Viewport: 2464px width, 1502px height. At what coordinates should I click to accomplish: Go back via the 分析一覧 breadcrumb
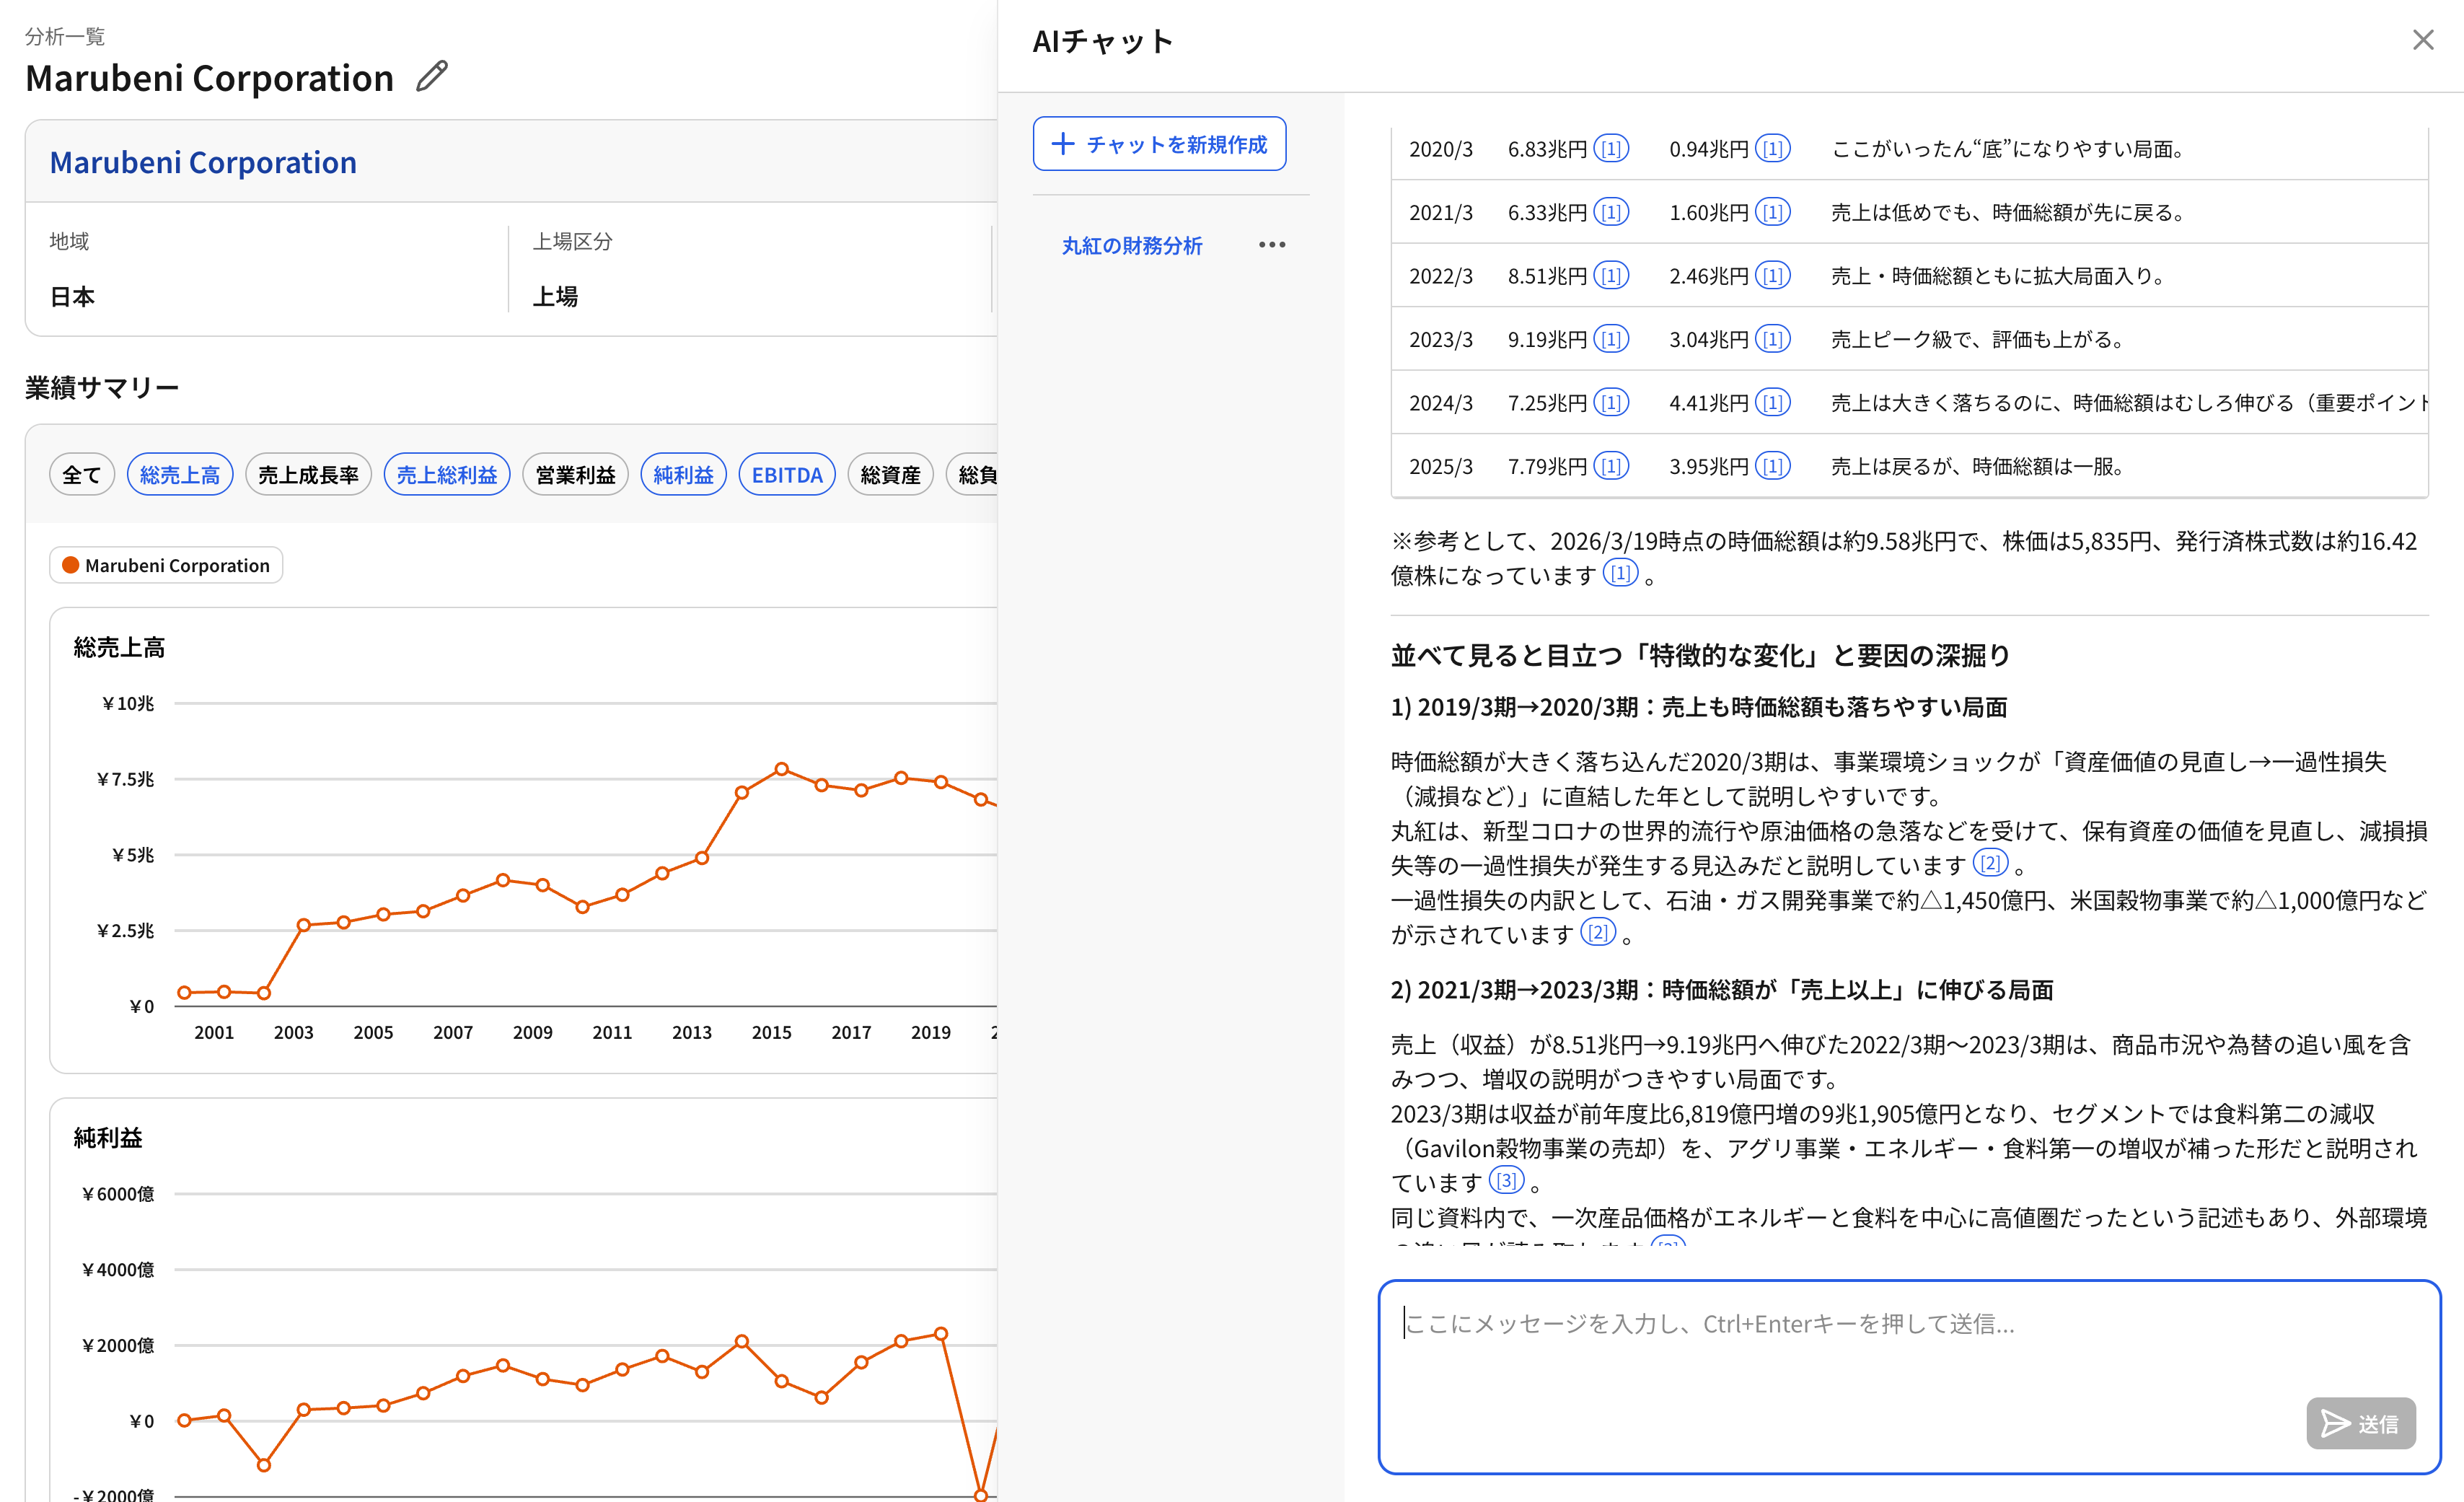pos(65,35)
